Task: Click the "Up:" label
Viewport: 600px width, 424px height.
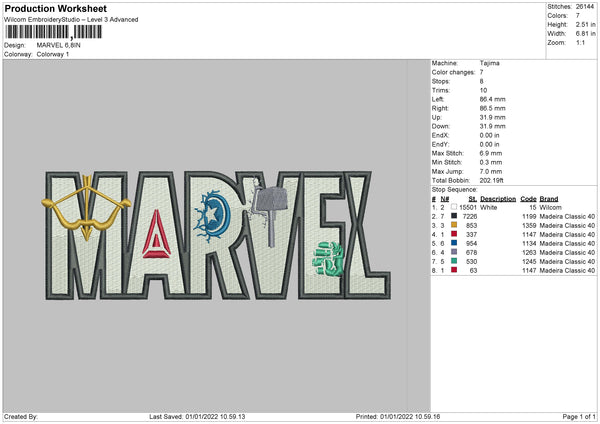Action: [437, 117]
